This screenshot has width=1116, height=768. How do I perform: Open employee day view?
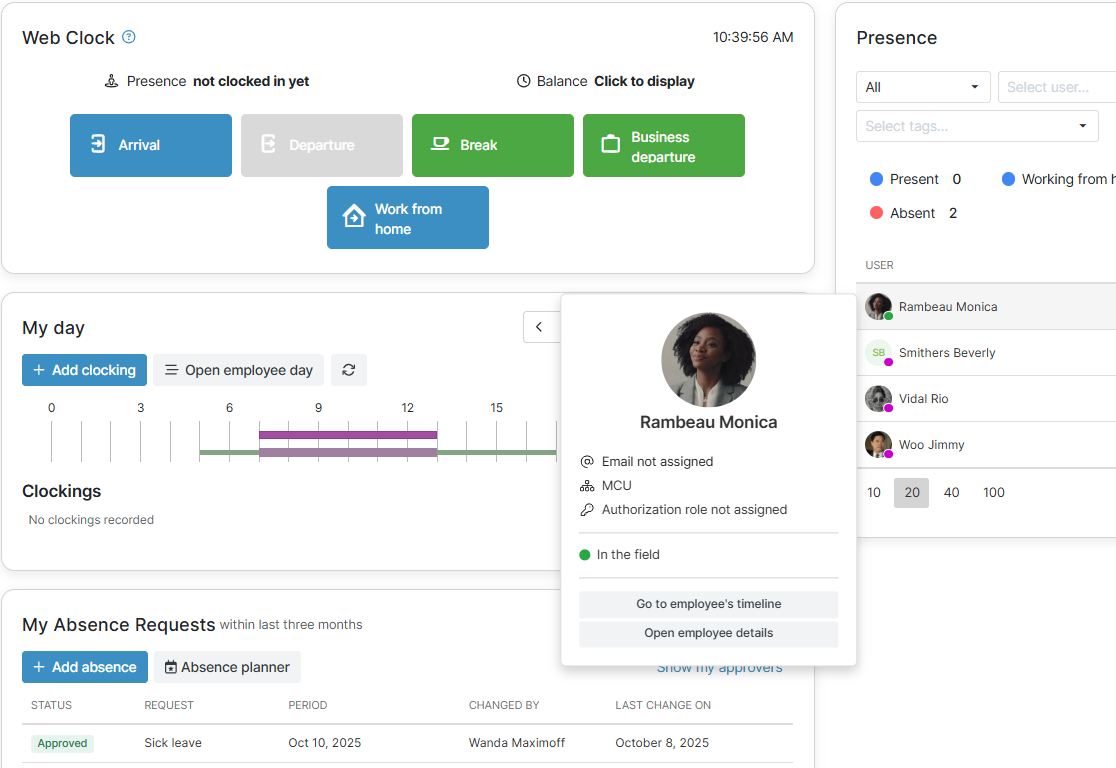click(x=238, y=370)
